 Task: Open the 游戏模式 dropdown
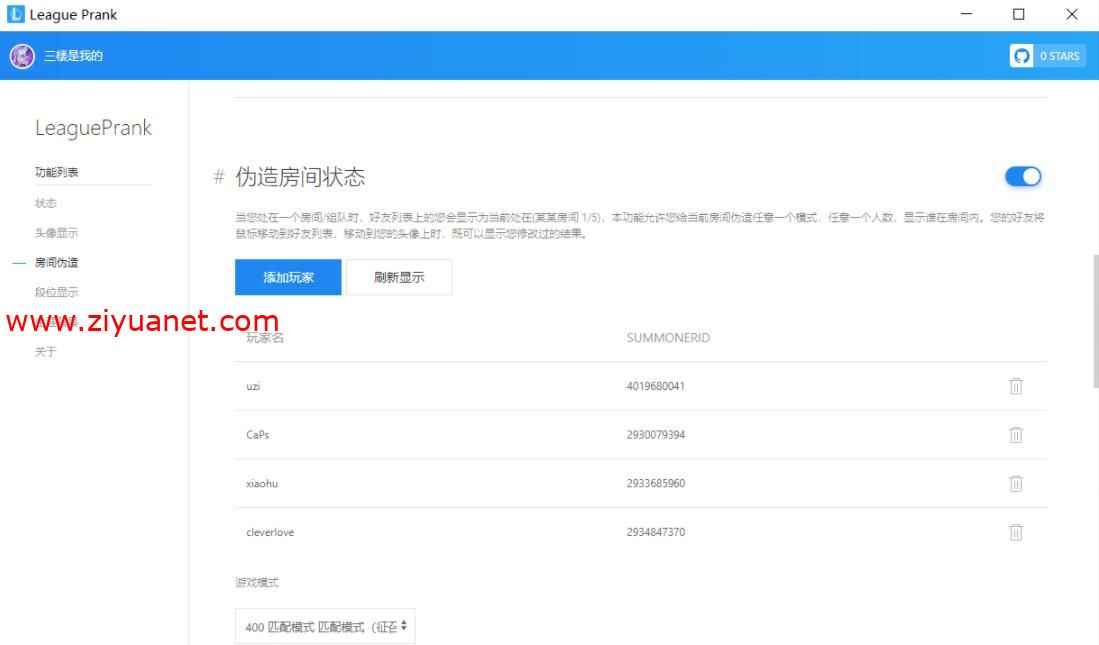(325, 626)
